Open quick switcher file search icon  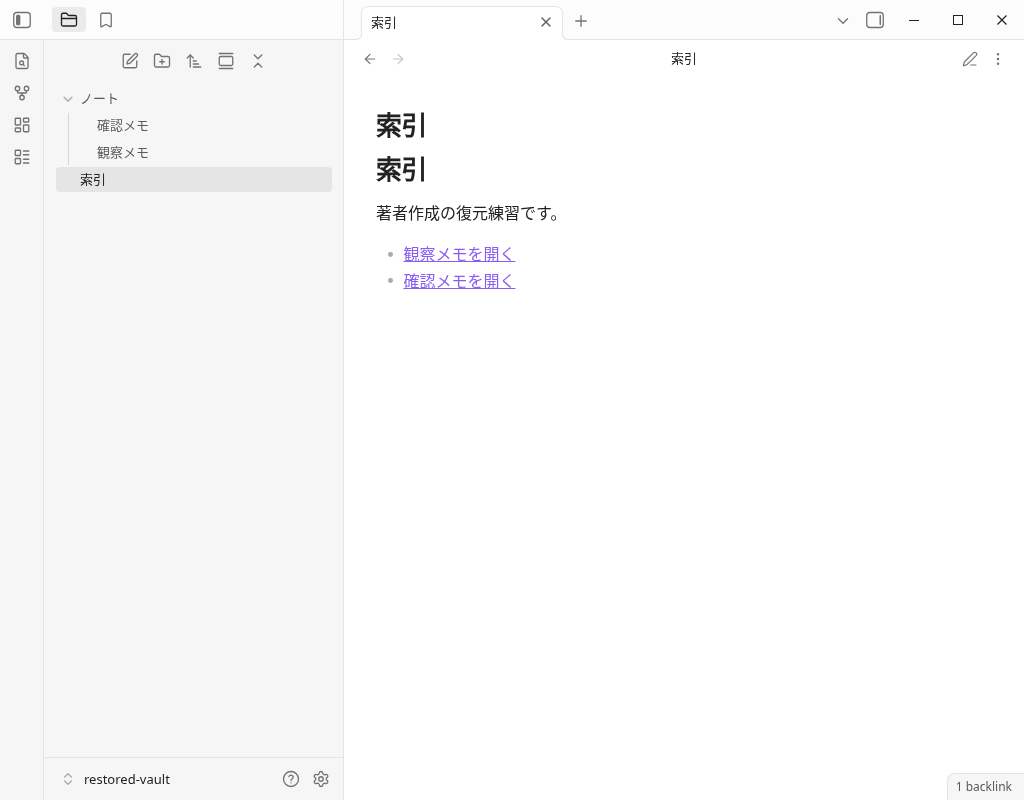tap(22, 61)
